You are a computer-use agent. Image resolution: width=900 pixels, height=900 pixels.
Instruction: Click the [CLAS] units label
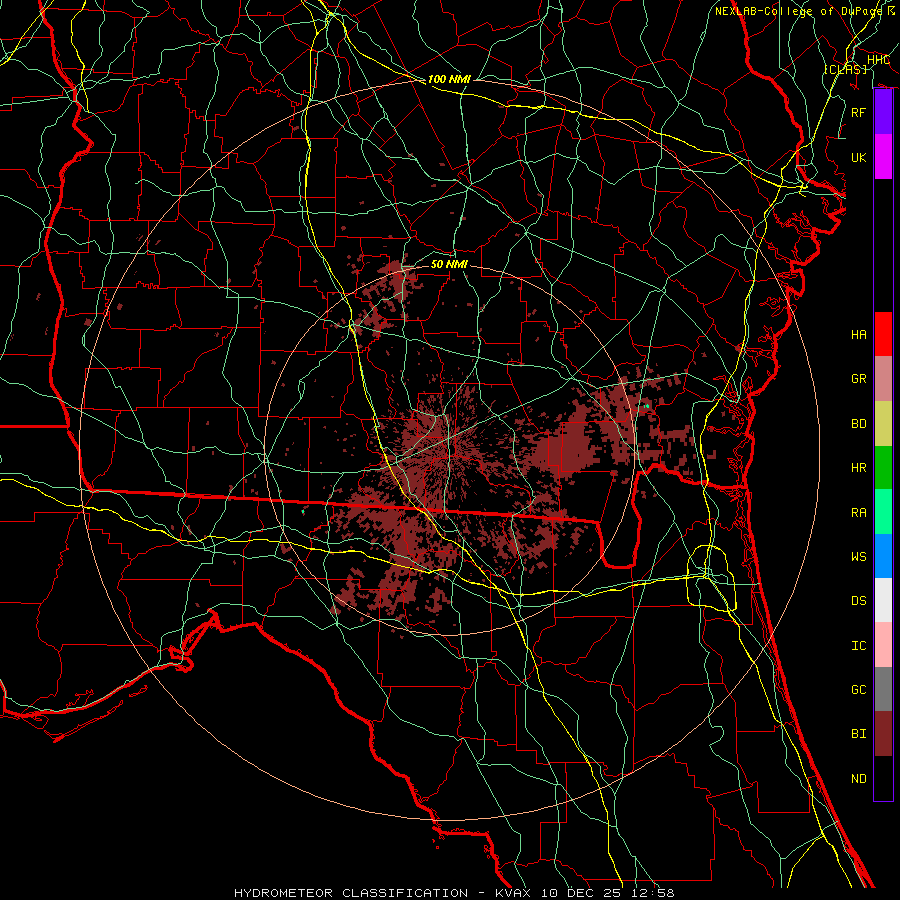coord(845,69)
